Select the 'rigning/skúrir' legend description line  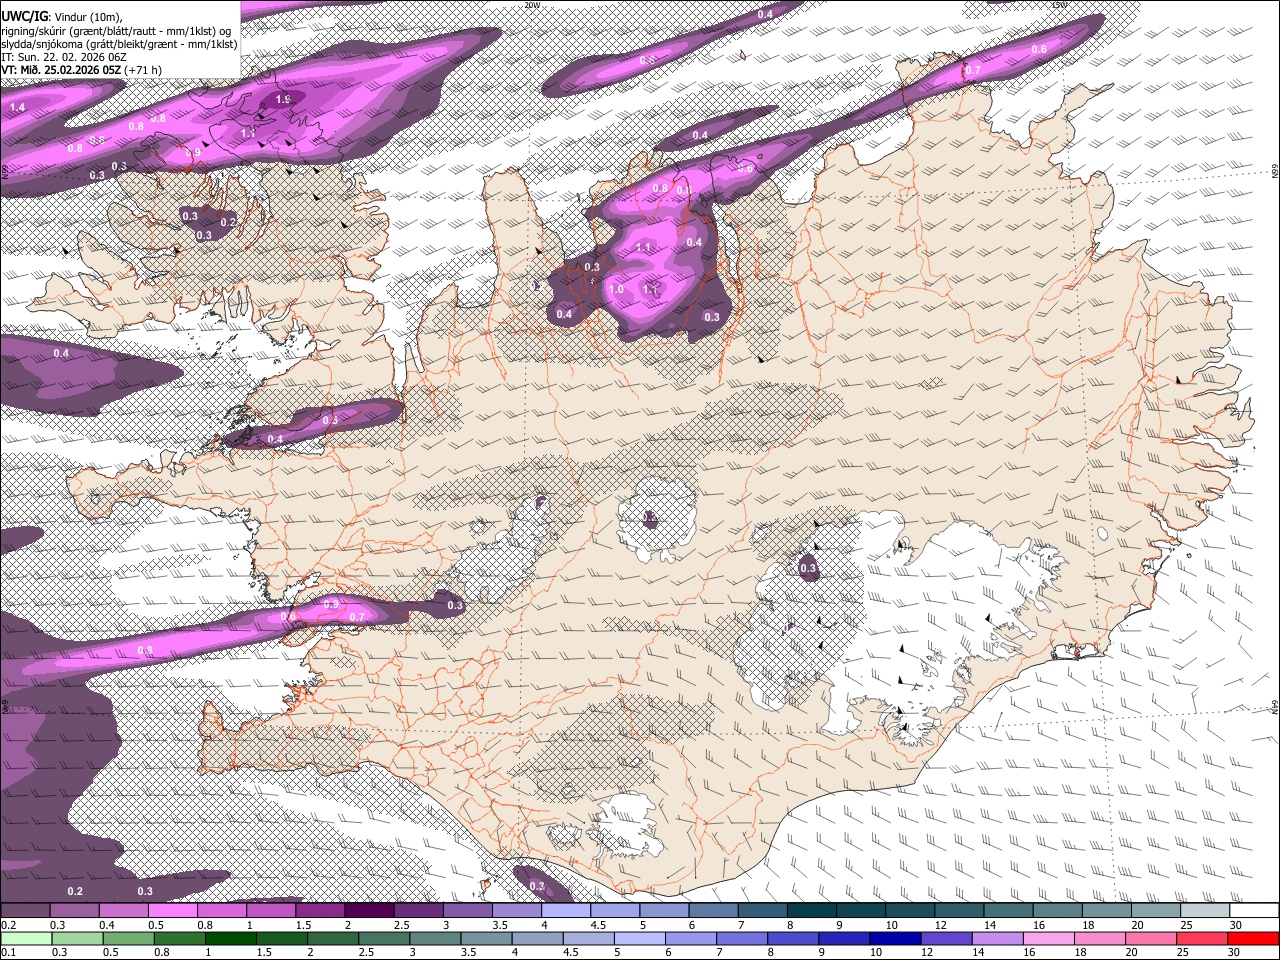[118, 31]
